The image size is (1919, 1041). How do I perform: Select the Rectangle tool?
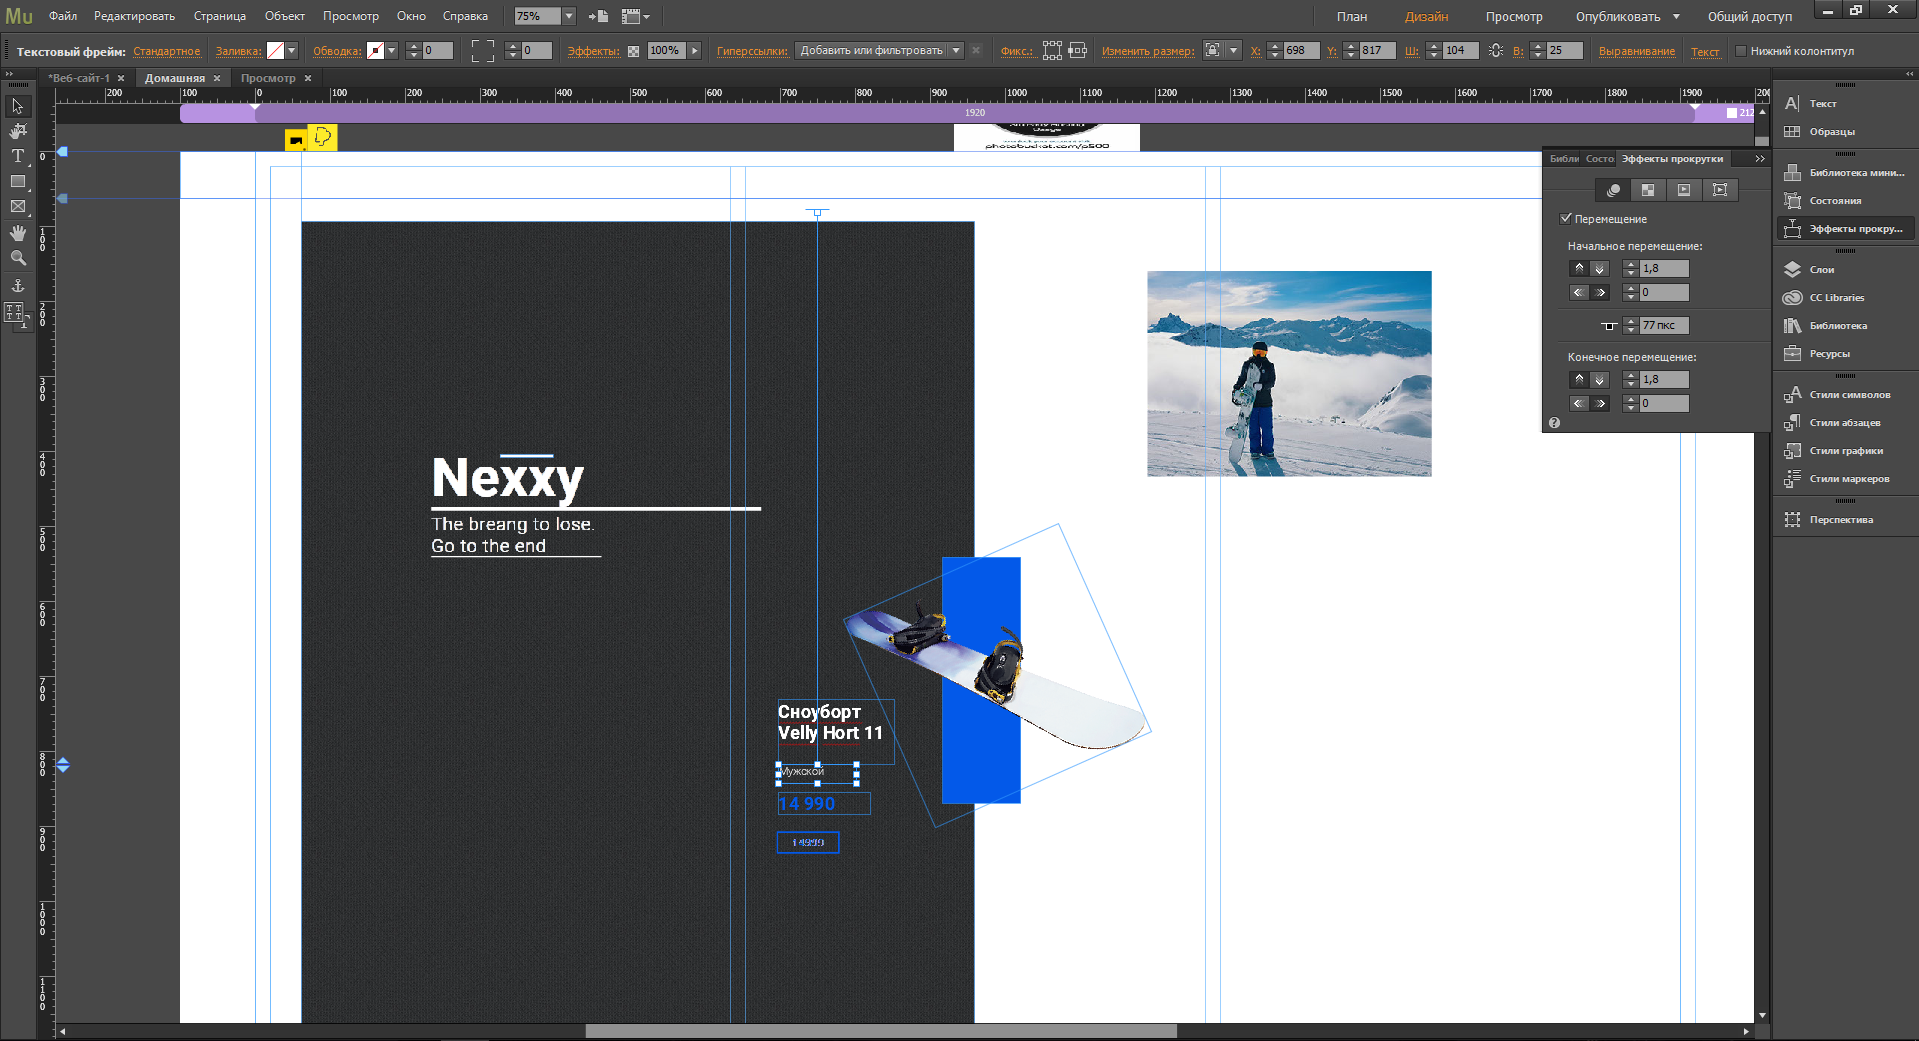click(x=18, y=181)
